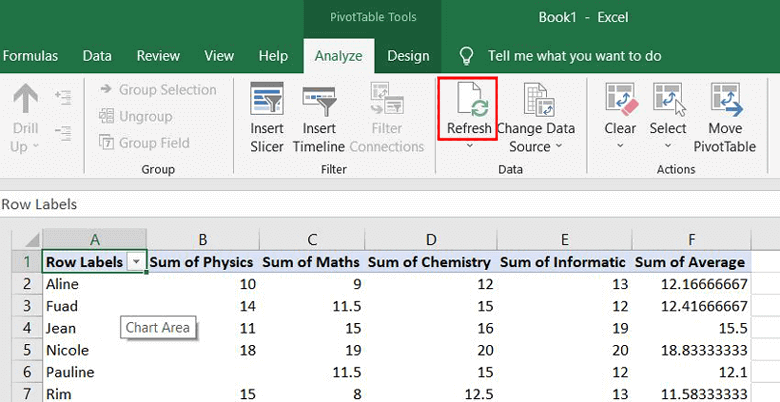Insert a Slicer for the pivot table
This screenshot has width=780, height=402.
(267, 101)
